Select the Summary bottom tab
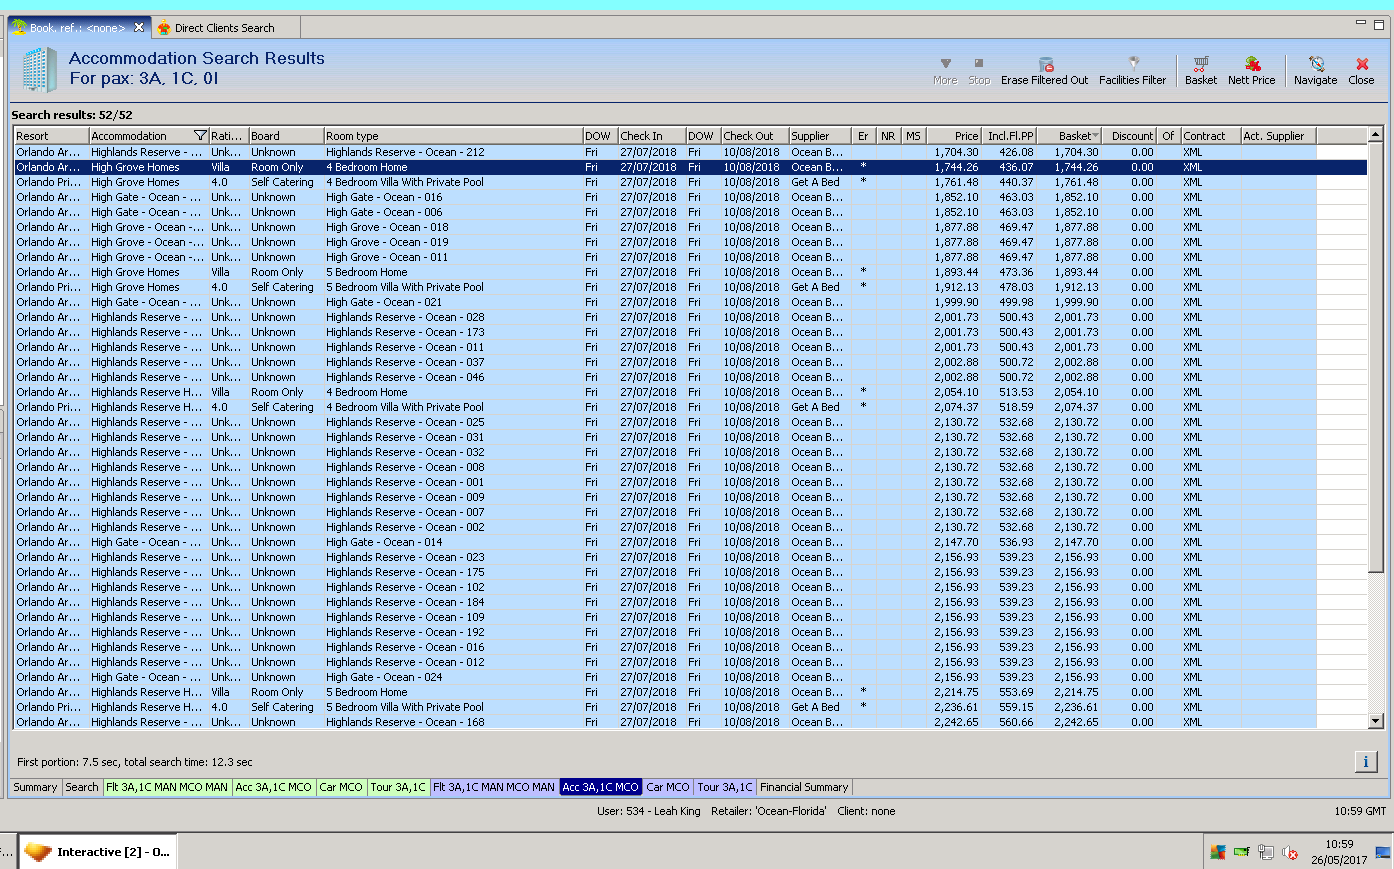1394x869 pixels. [35, 787]
